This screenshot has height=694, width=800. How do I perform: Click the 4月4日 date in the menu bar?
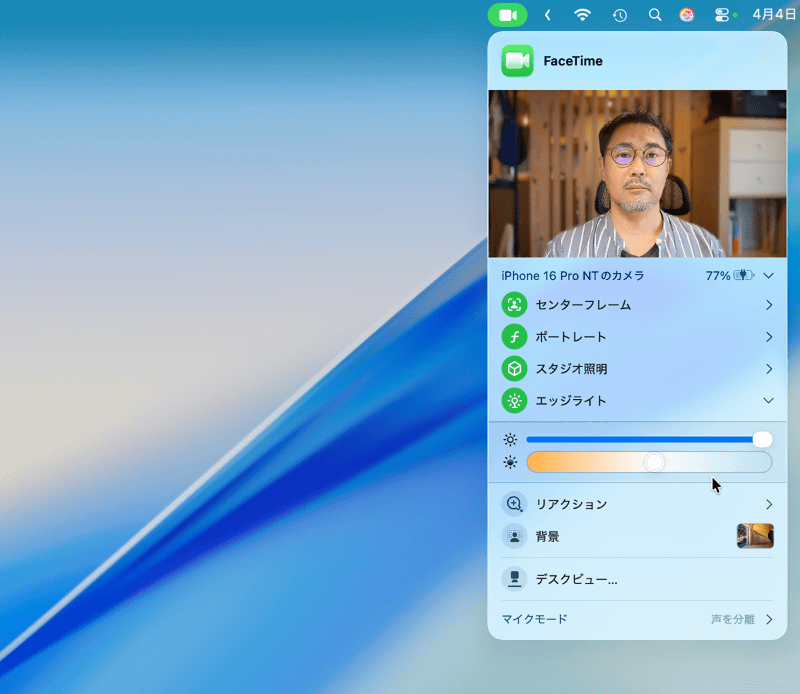click(774, 14)
